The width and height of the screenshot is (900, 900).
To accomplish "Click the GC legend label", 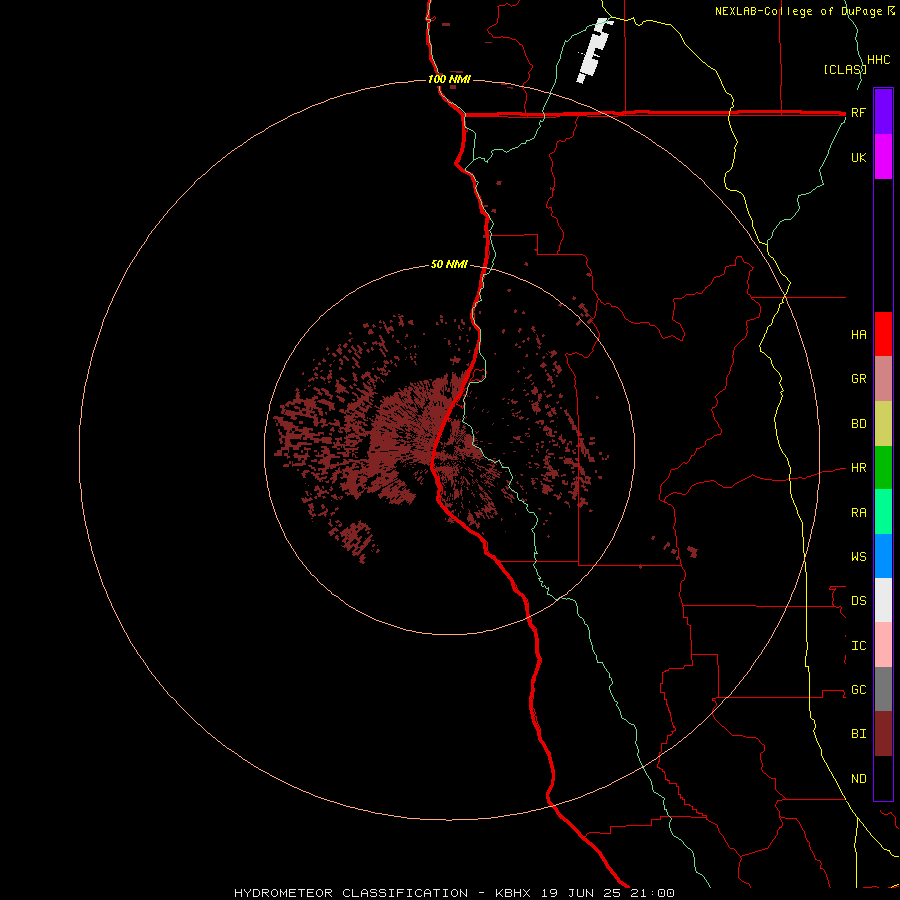I will tap(859, 690).
